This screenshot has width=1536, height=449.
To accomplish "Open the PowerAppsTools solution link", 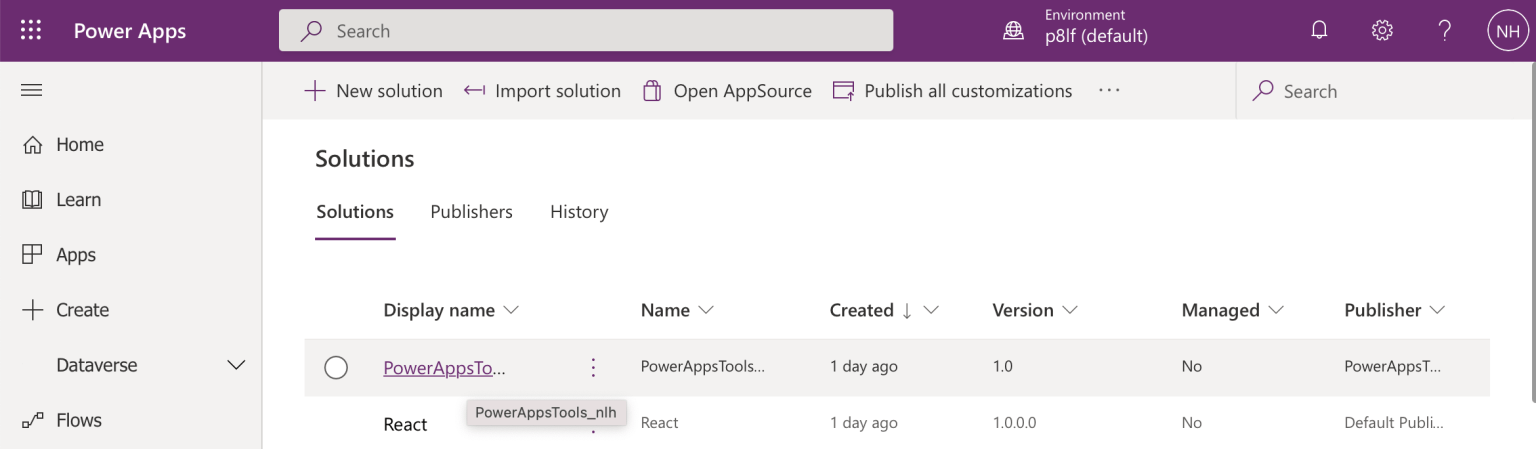I will point(444,367).
